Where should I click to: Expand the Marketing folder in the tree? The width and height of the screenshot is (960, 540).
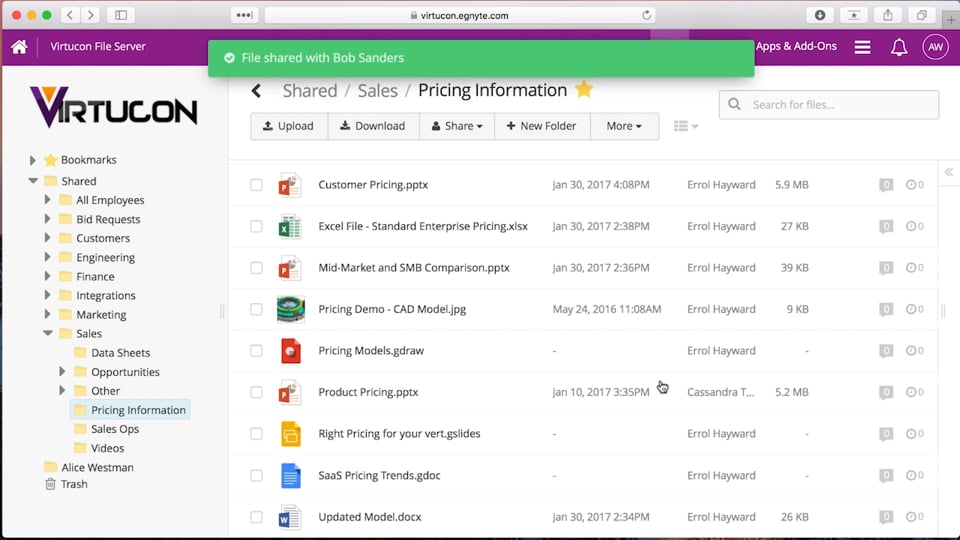pyautogui.click(x=47, y=315)
